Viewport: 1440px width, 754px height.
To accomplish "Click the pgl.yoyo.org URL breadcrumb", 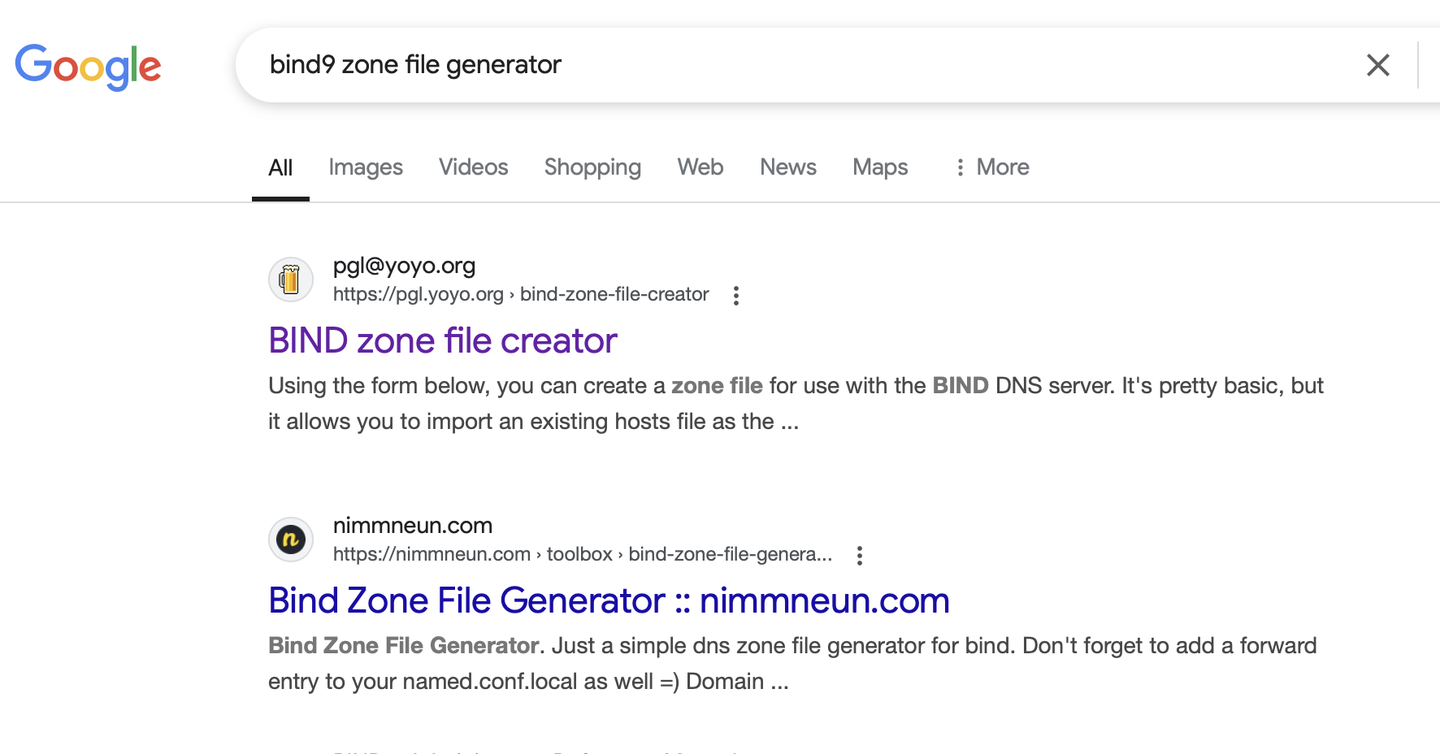I will 520,295.
